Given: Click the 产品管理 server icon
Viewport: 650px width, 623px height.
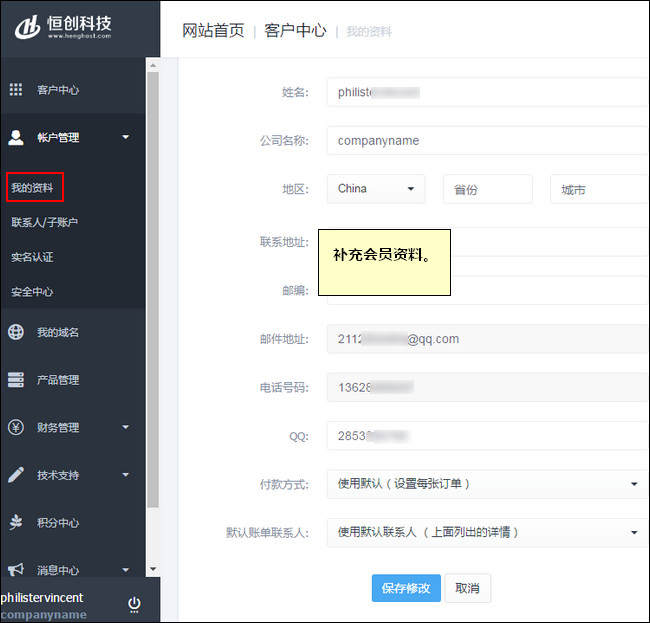Looking at the screenshot, I should click(x=16, y=380).
